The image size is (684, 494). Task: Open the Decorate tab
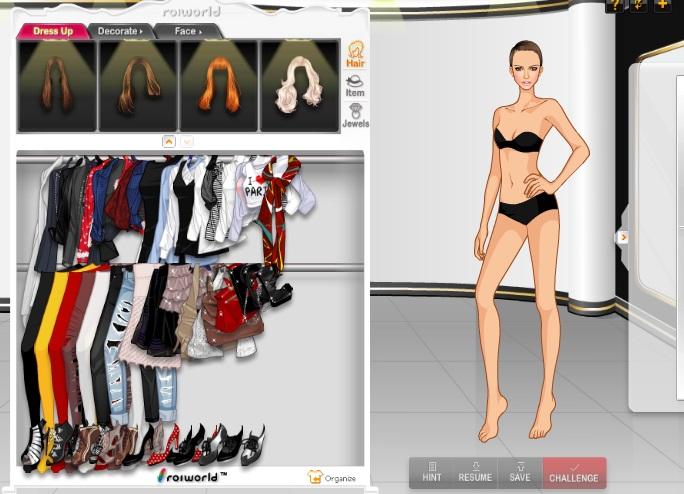pos(119,32)
